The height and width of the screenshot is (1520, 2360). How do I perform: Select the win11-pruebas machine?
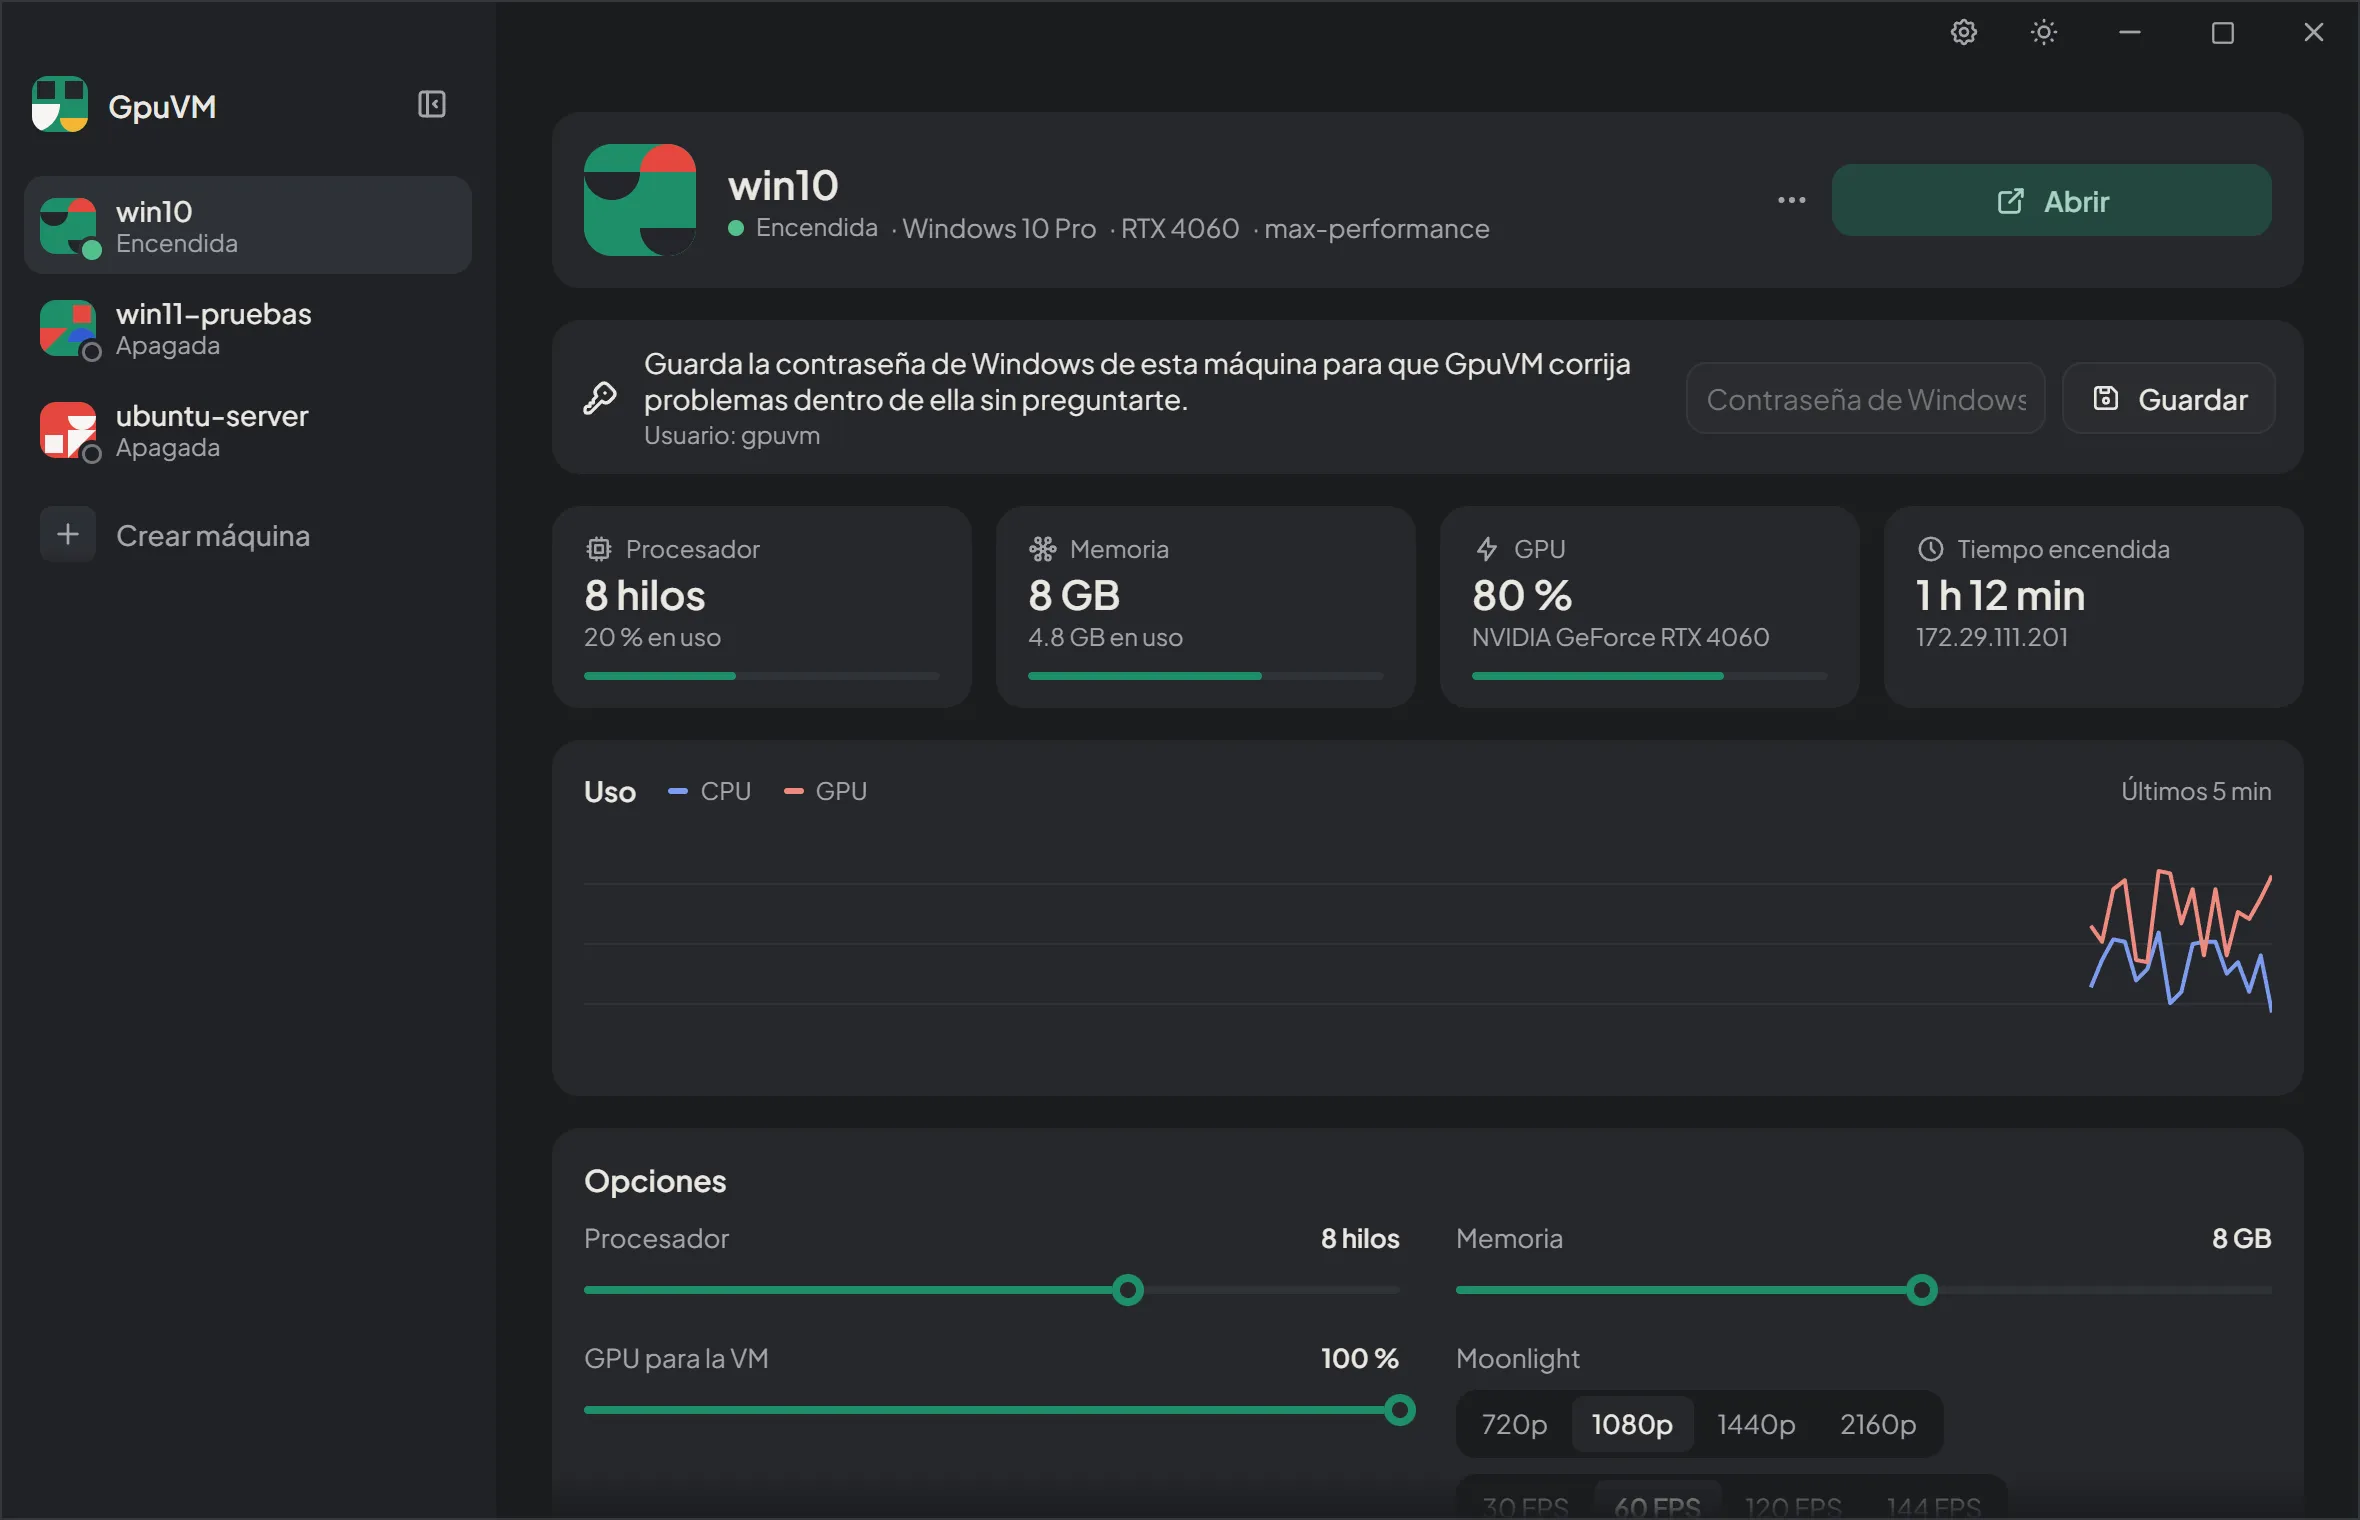(247, 328)
